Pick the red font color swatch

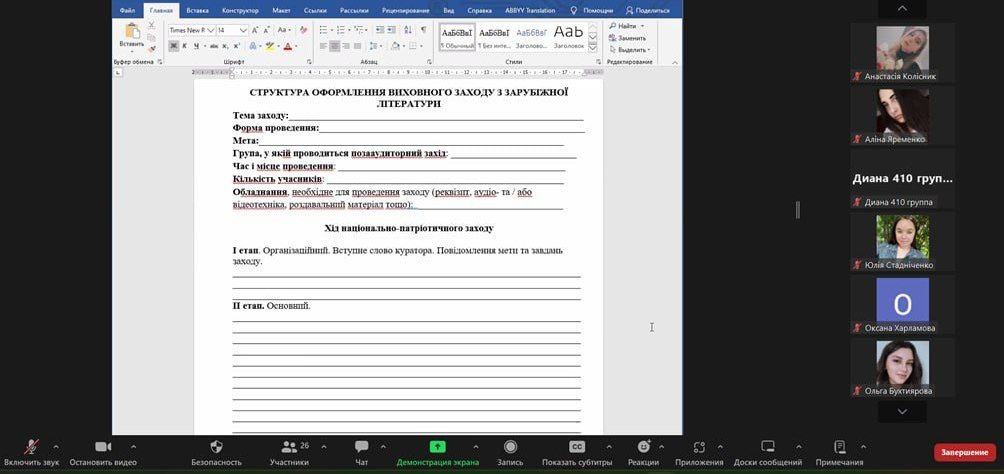pos(287,46)
